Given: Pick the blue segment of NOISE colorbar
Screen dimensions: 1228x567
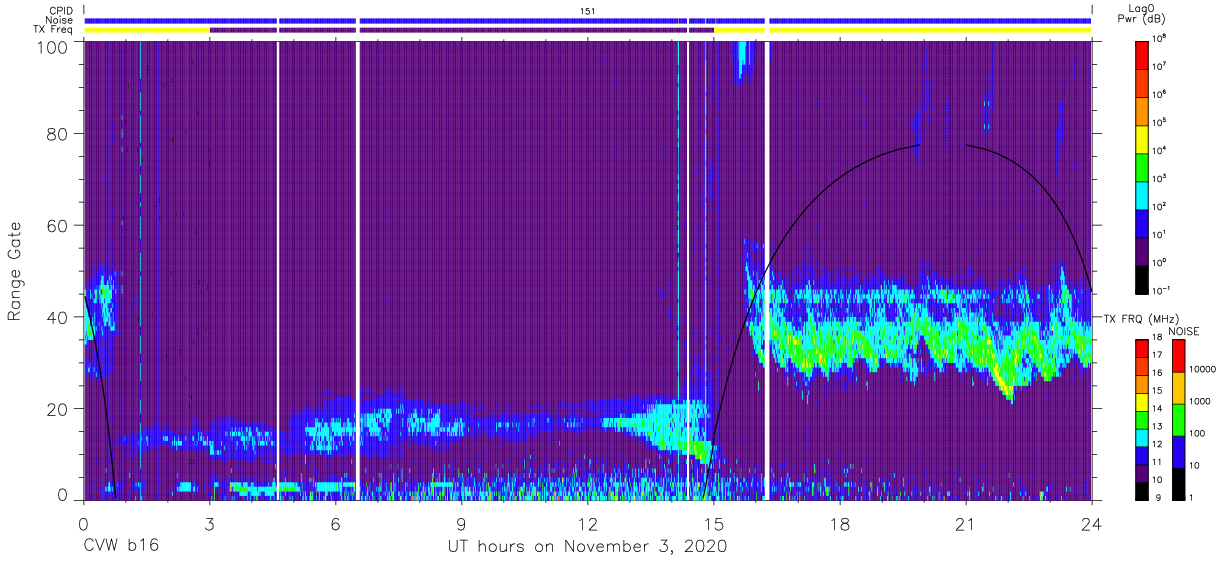Looking at the screenshot, I should tap(1178, 452).
